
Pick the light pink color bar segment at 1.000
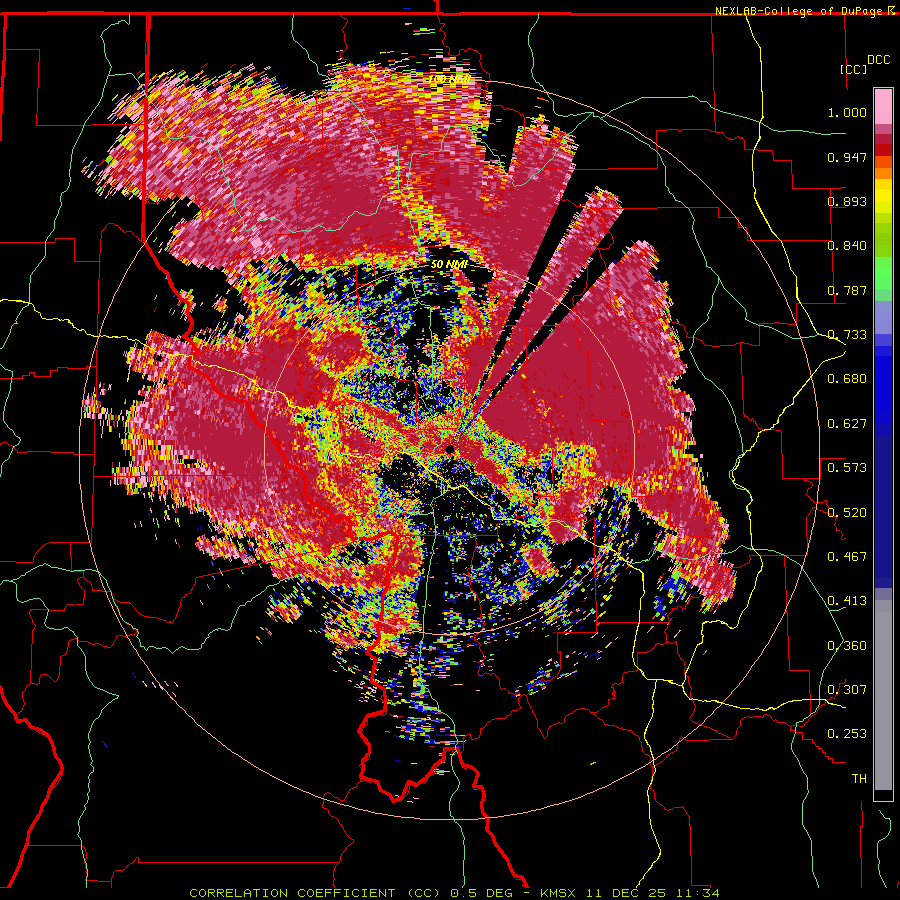click(x=883, y=106)
